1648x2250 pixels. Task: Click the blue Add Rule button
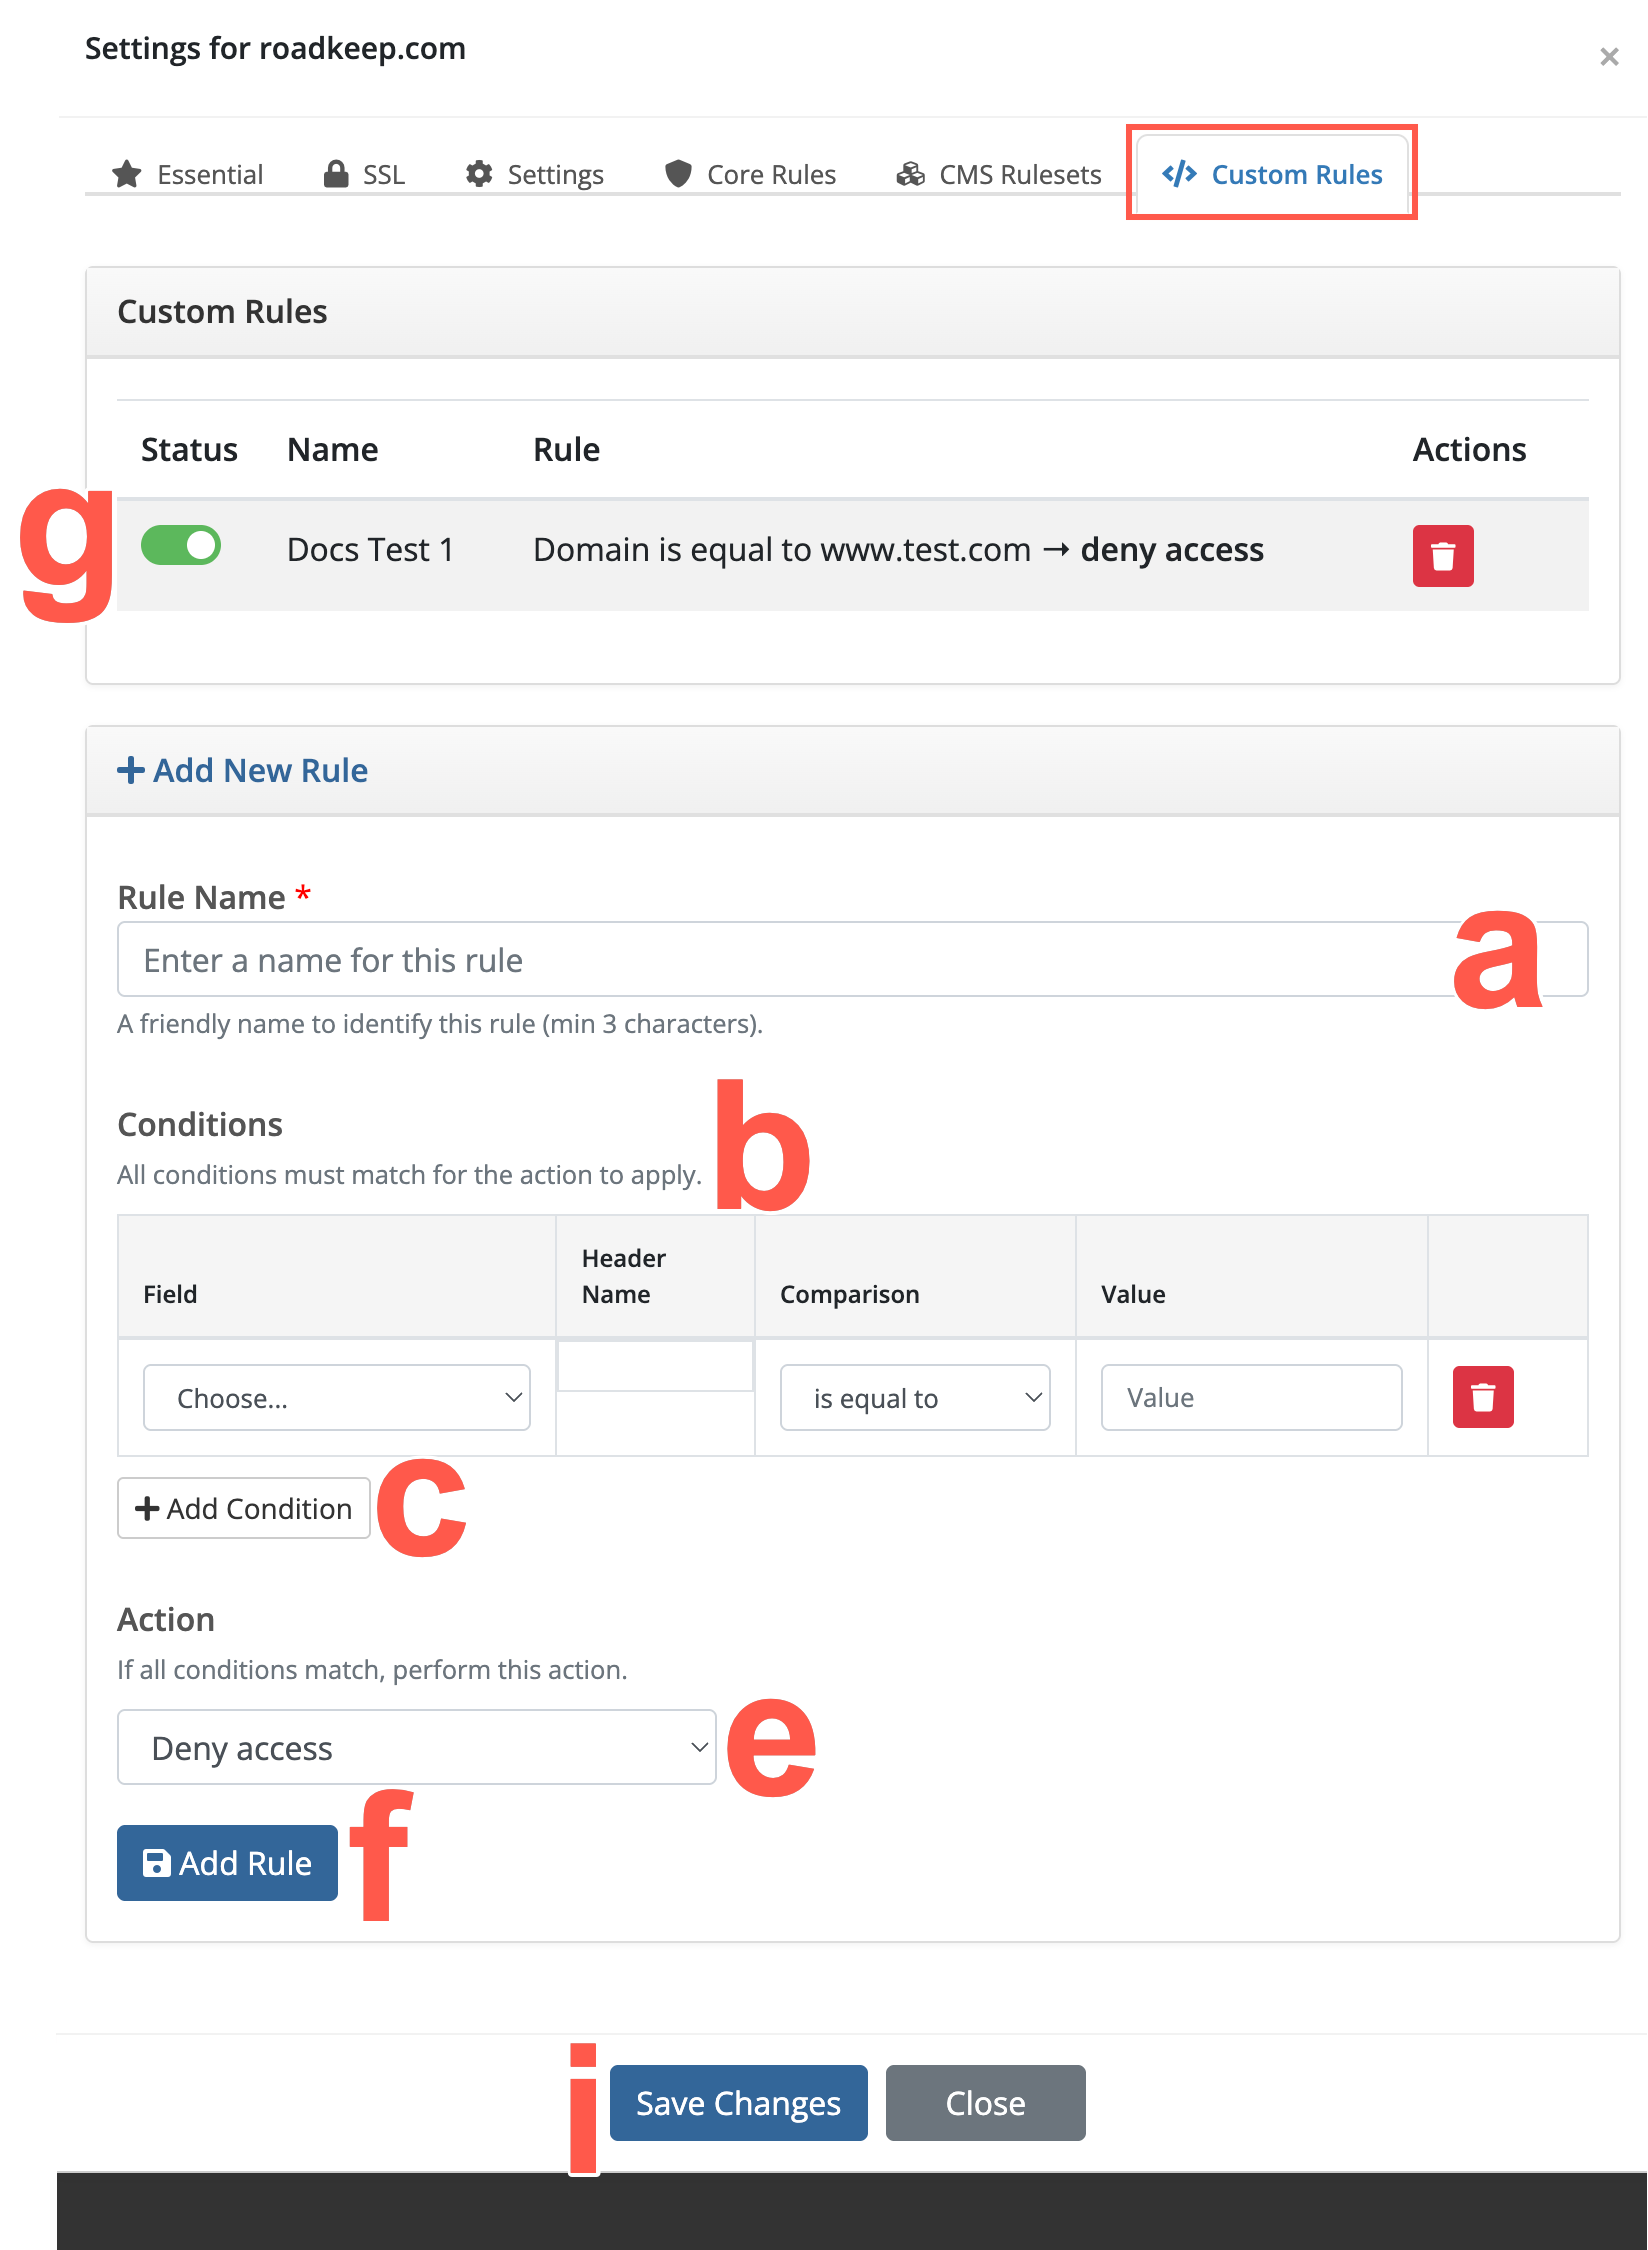click(227, 1862)
